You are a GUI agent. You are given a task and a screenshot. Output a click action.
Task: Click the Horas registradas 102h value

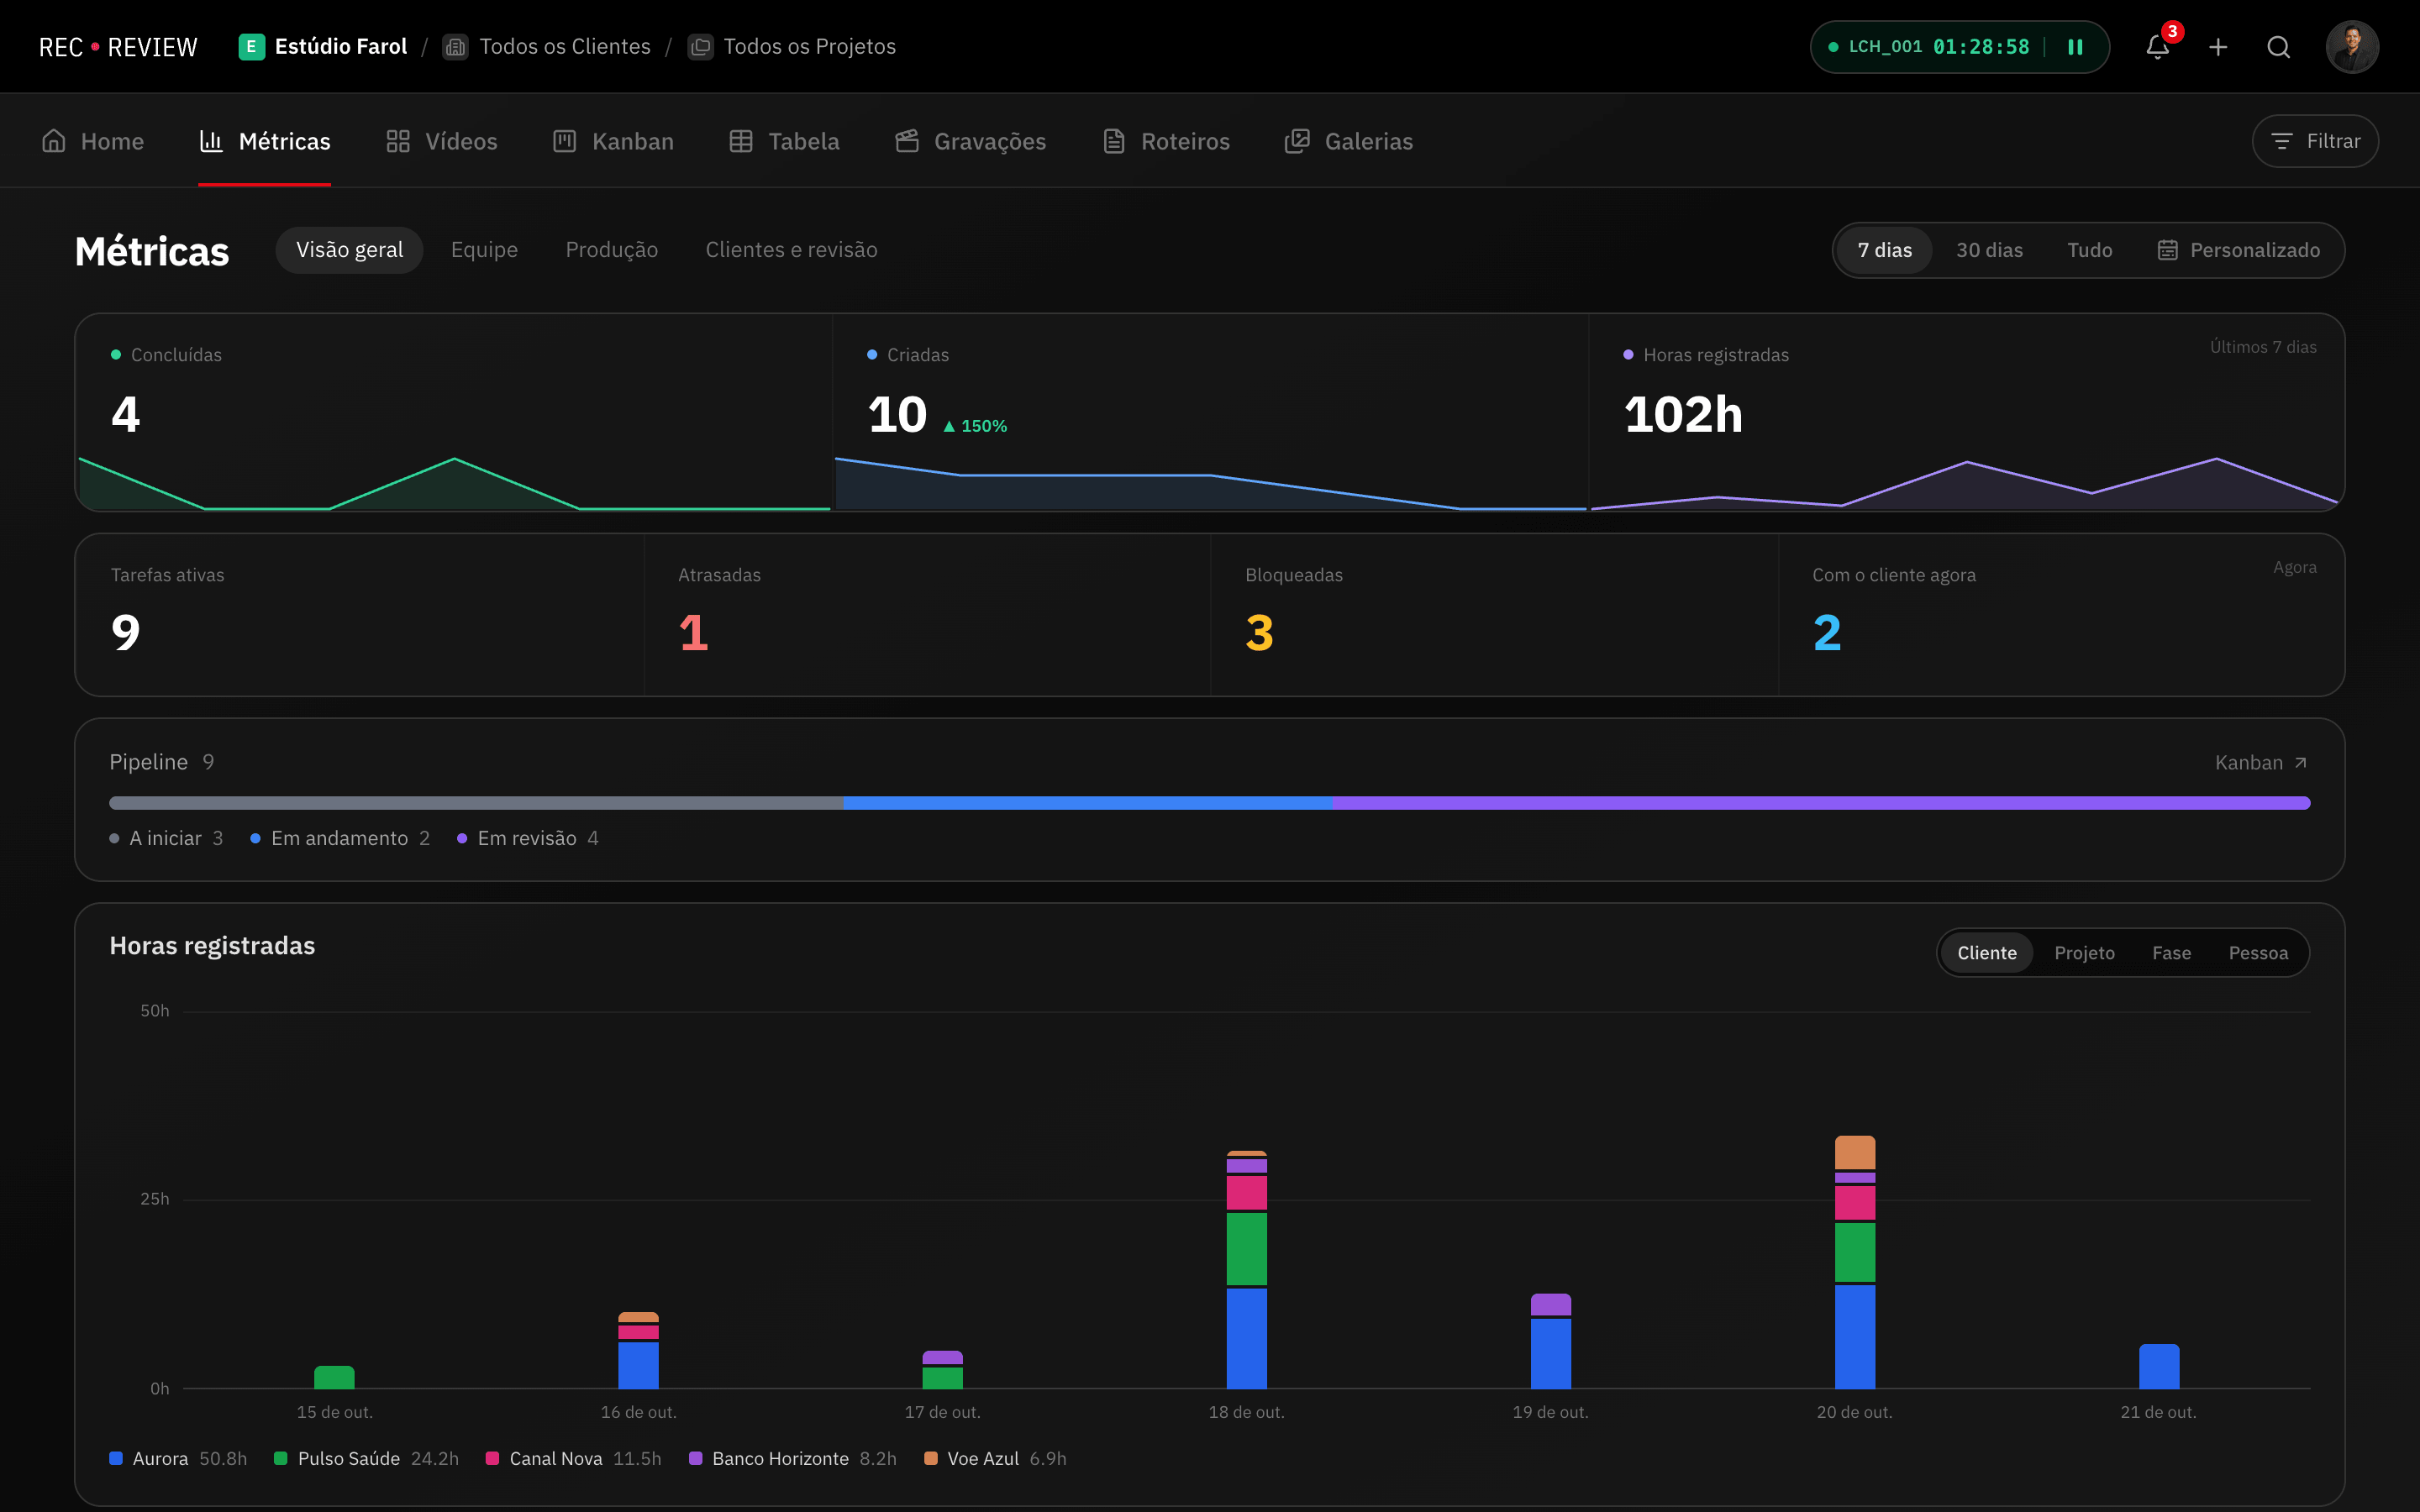tap(1683, 414)
